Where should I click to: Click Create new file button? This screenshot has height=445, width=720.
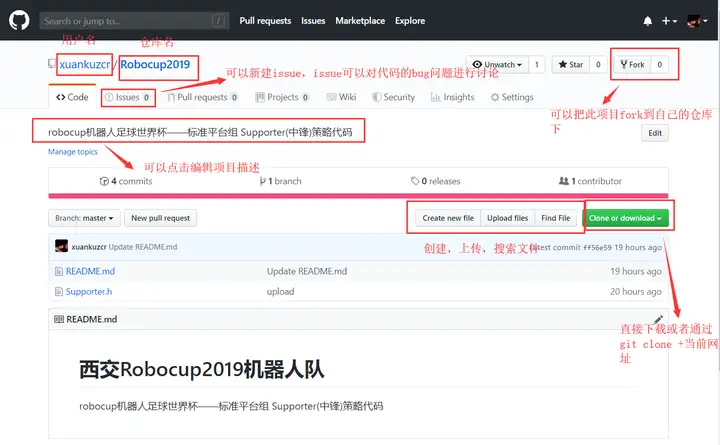(448, 218)
